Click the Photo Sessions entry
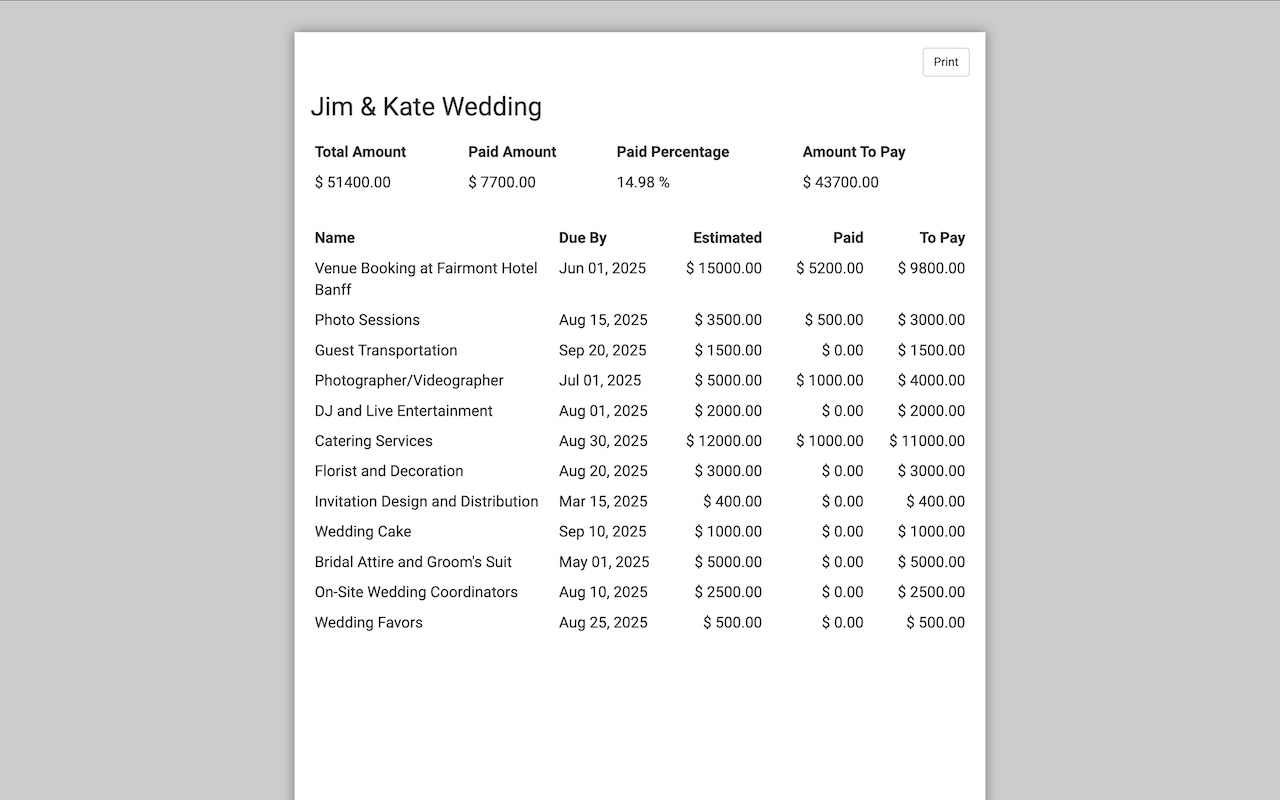1280x800 pixels. pos(367,320)
